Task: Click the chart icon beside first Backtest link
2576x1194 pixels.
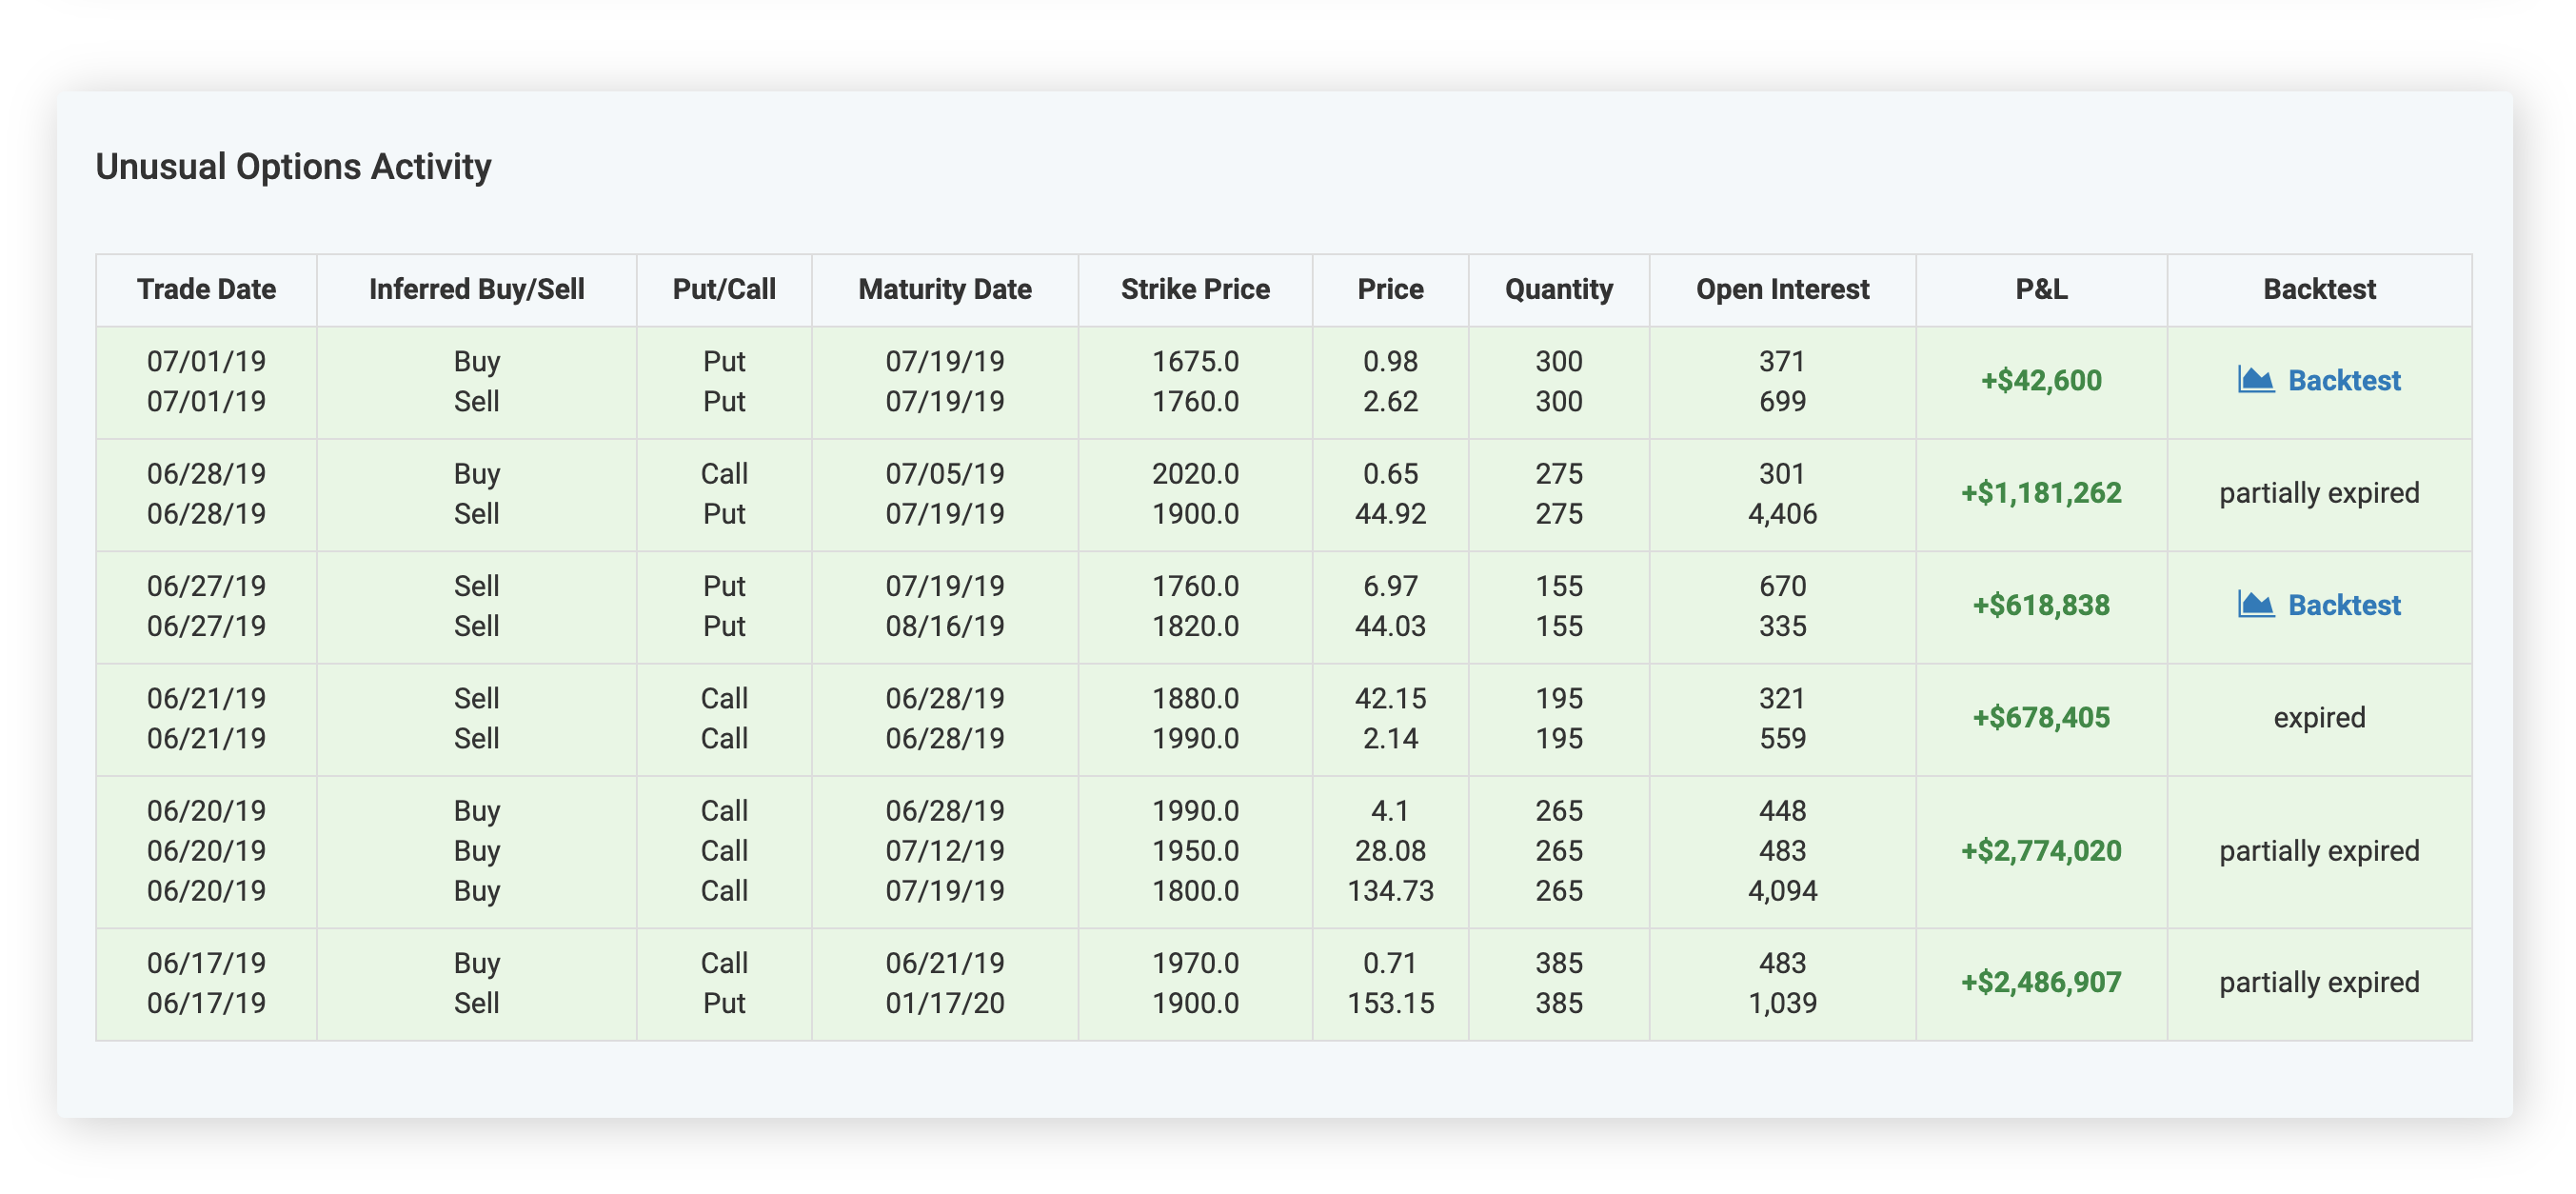Action: 2258,380
